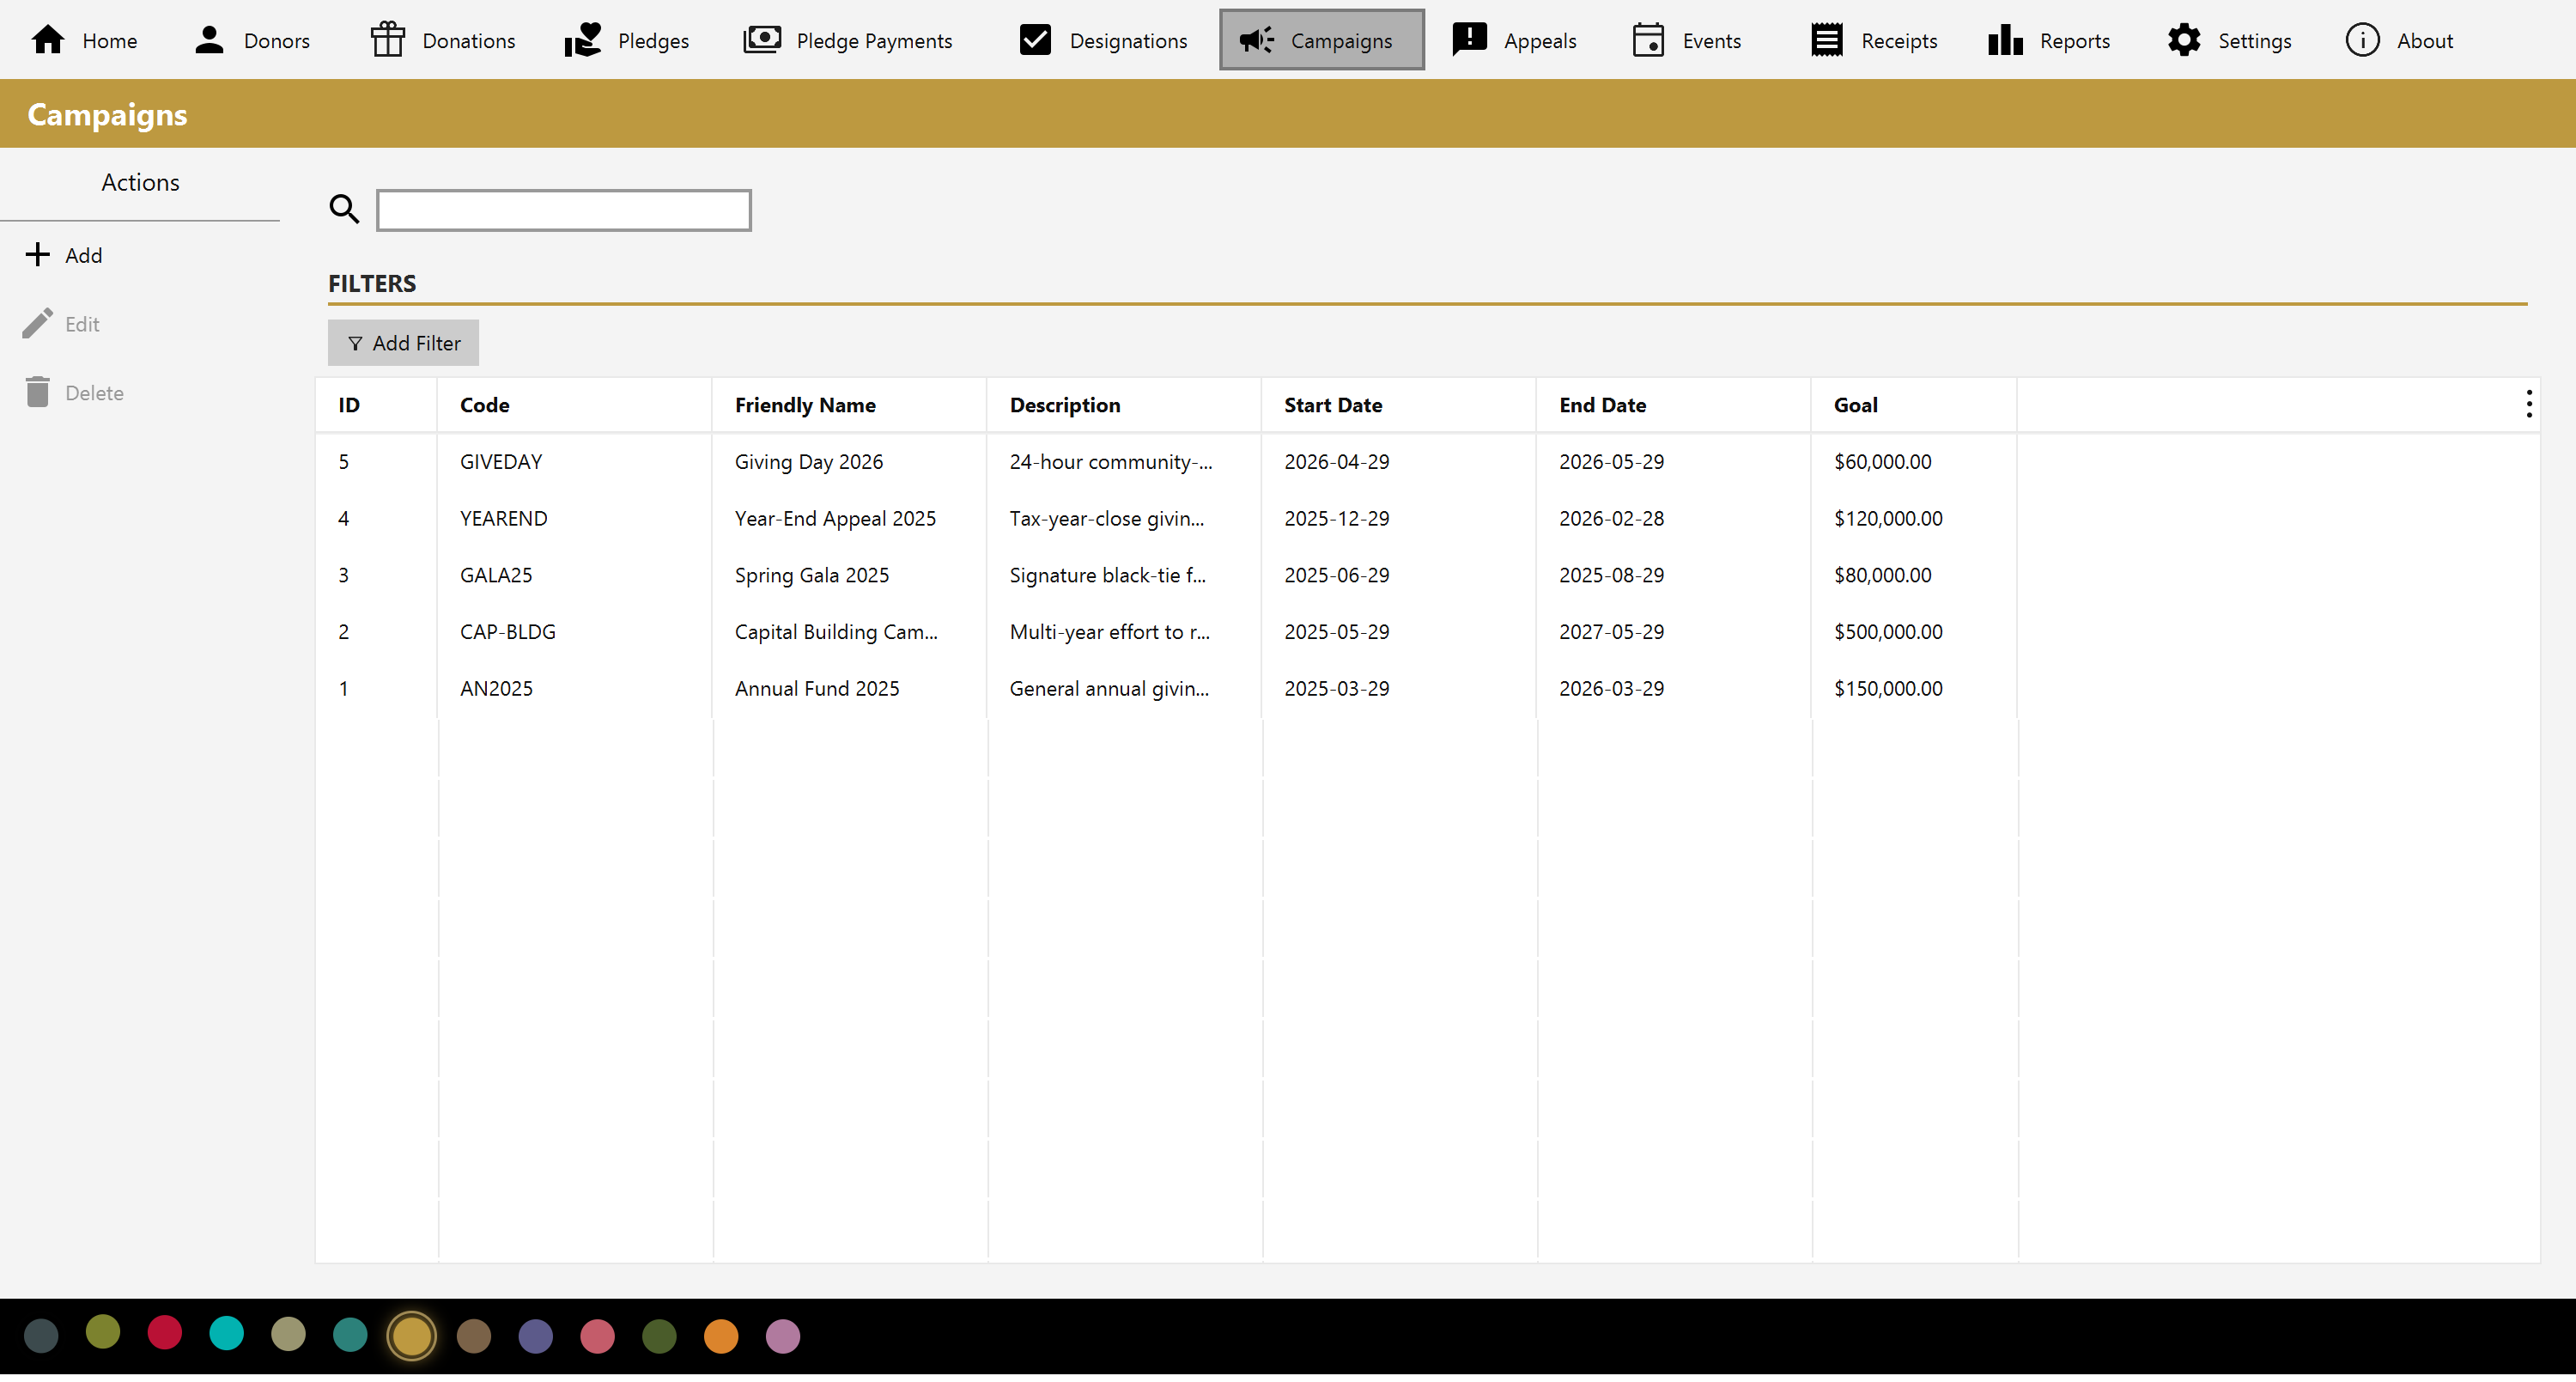Viewport: 2576px width, 1382px height.
Task: Click the Campaigns megaphone icon
Action: click(x=1257, y=40)
